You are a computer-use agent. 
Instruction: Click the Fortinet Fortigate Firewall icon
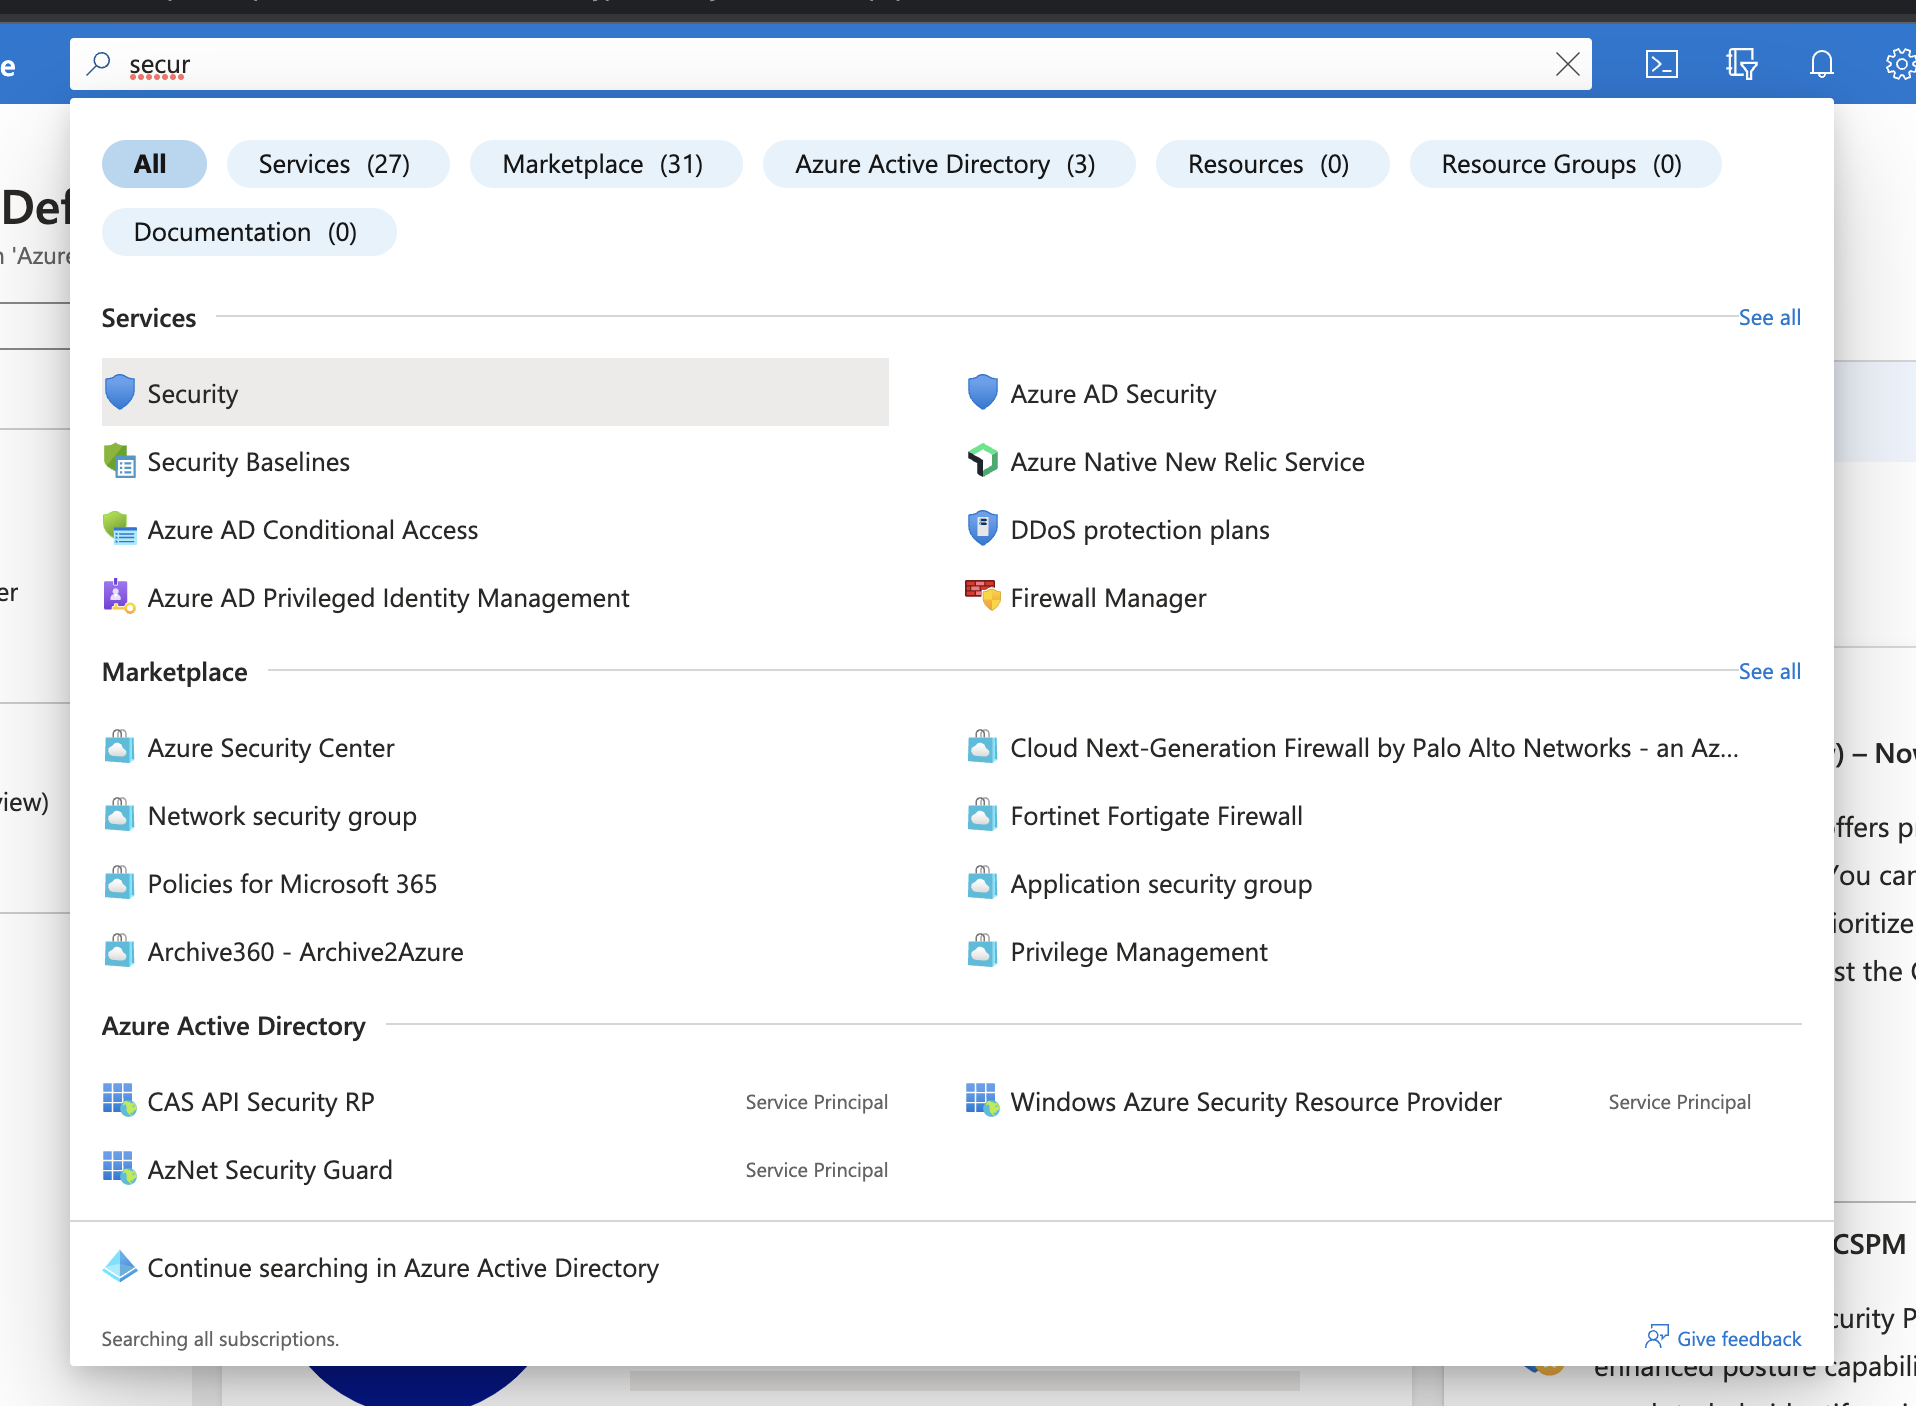983,815
